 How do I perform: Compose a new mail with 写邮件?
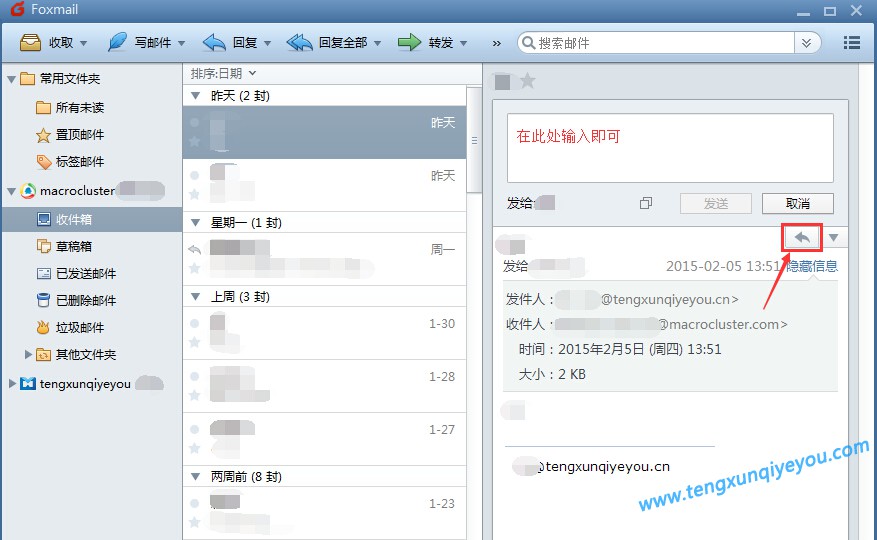(x=139, y=43)
